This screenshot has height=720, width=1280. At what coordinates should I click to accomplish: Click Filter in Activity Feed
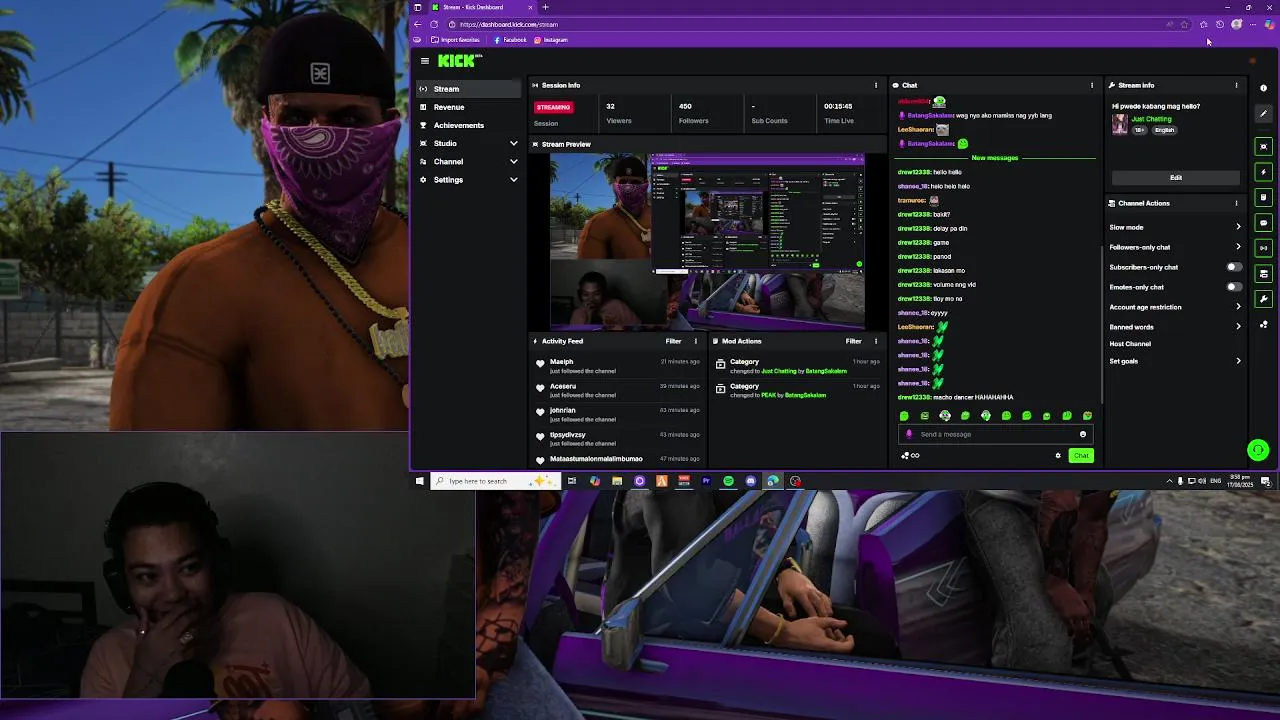[673, 341]
